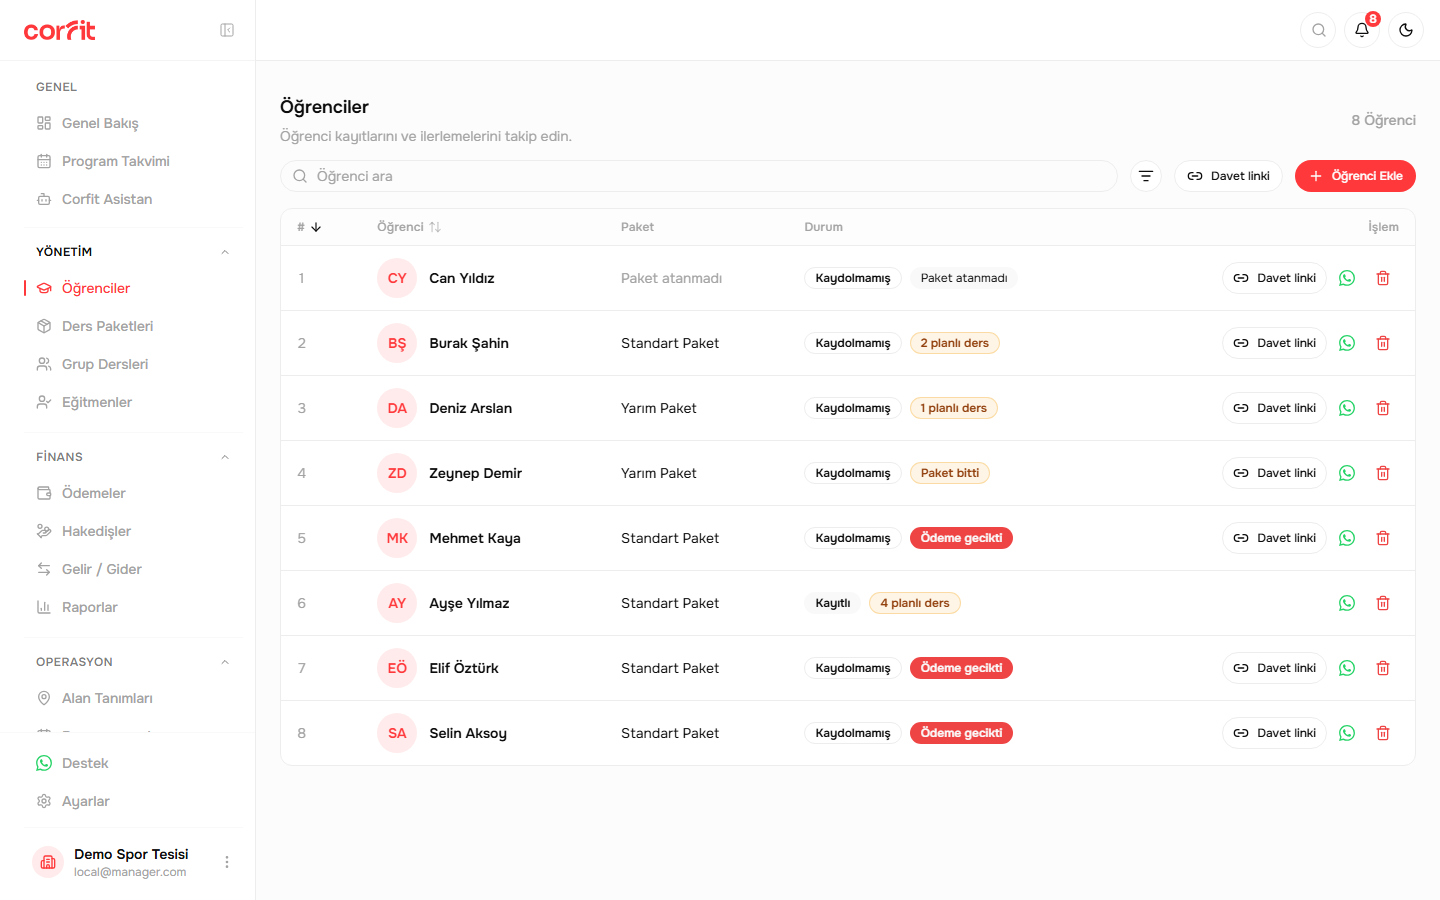
Task: Toggle dark mode with the moon icon
Action: tap(1406, 30)
